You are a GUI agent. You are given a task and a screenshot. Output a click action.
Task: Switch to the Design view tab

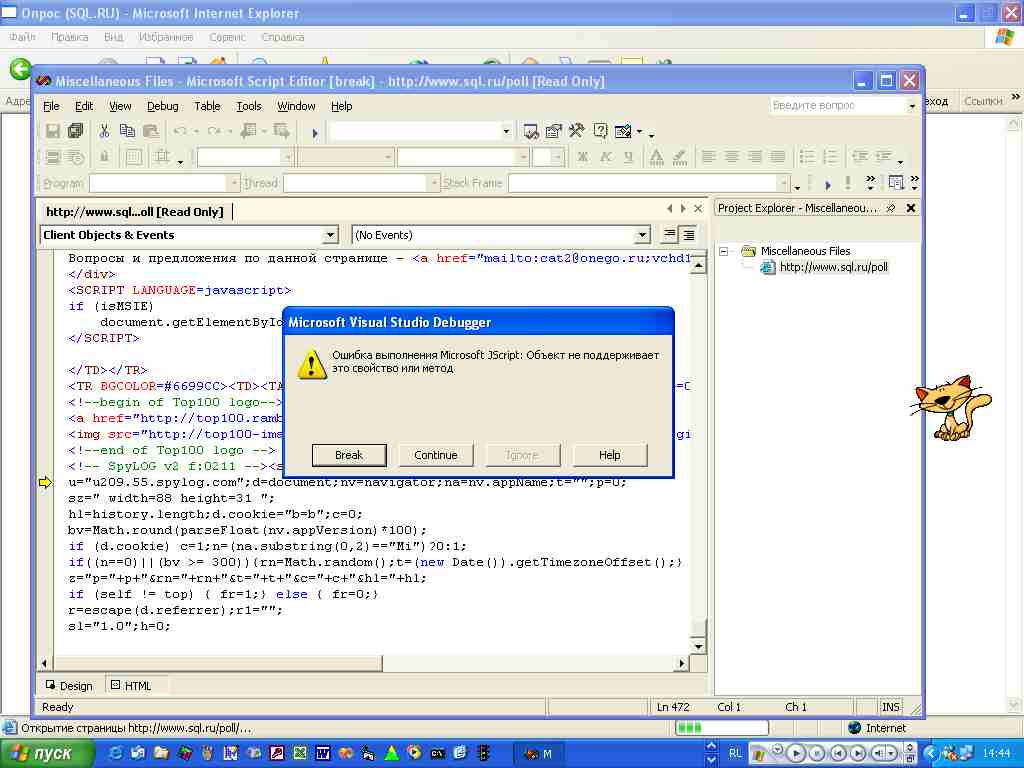(69, 686)
